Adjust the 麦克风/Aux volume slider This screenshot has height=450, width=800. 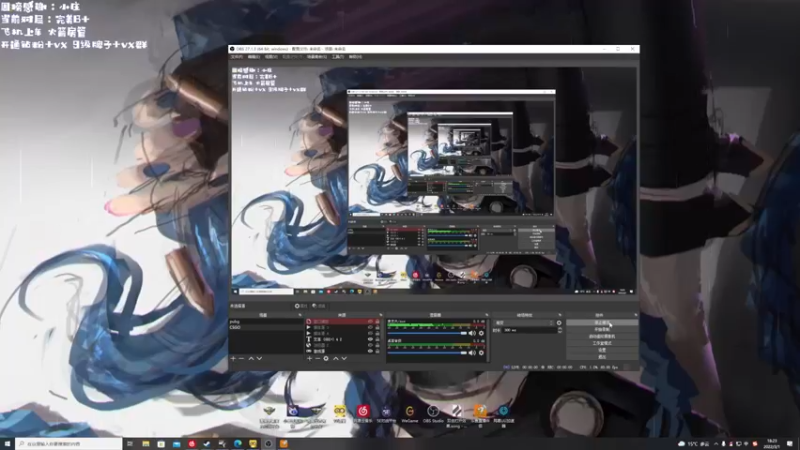(427, 333)
